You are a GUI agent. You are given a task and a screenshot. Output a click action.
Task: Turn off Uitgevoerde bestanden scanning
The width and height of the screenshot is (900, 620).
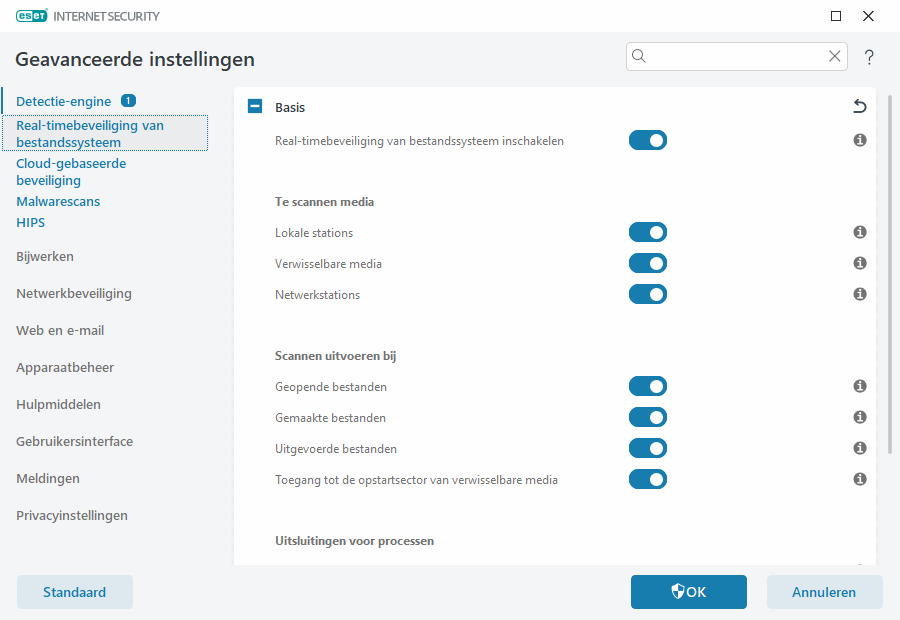click(647, 449)
